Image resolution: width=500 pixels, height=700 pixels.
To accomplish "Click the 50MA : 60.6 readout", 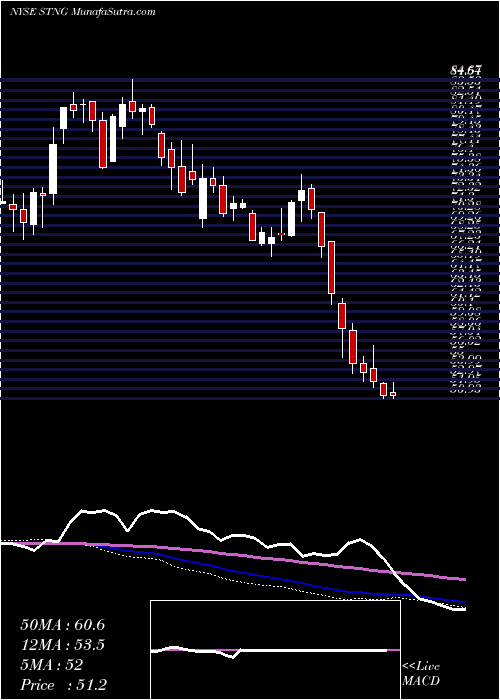I will [63, 625].
